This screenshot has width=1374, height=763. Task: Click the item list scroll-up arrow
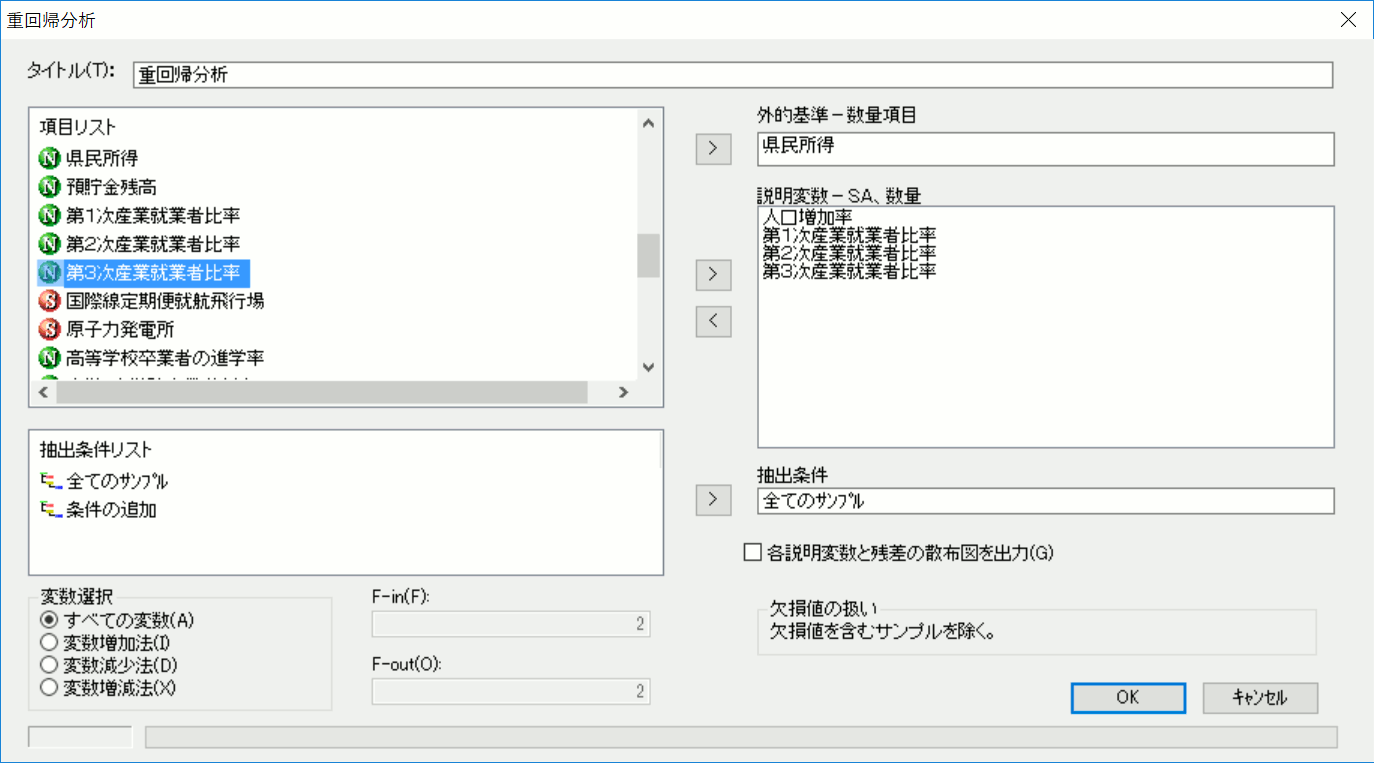648,124
